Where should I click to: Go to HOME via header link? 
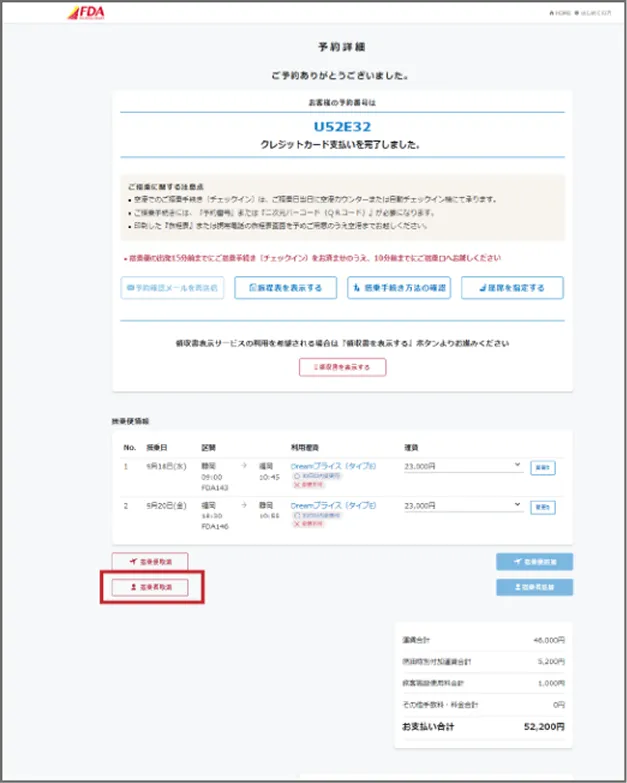click(559, 14)
